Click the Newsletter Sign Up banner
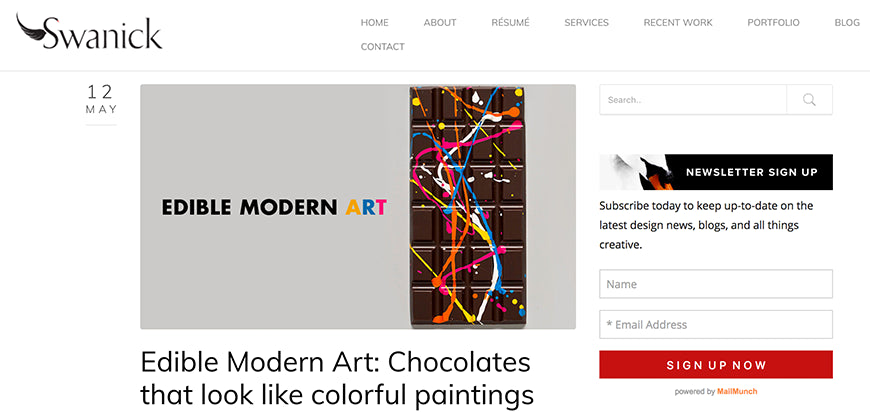The height and width of the screenshot is (420, 870). coord(716,172)
